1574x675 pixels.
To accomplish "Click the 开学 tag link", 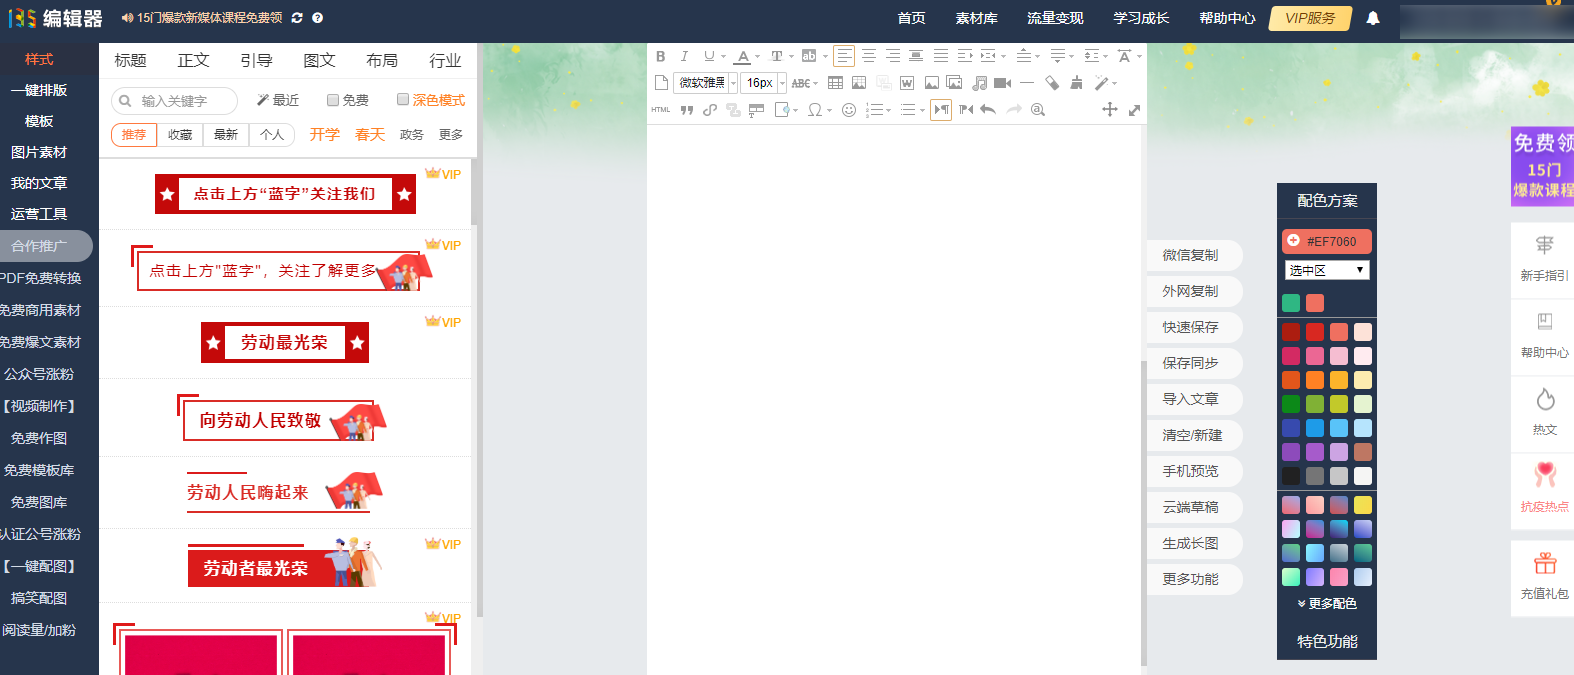I will (x=324, y=134).
